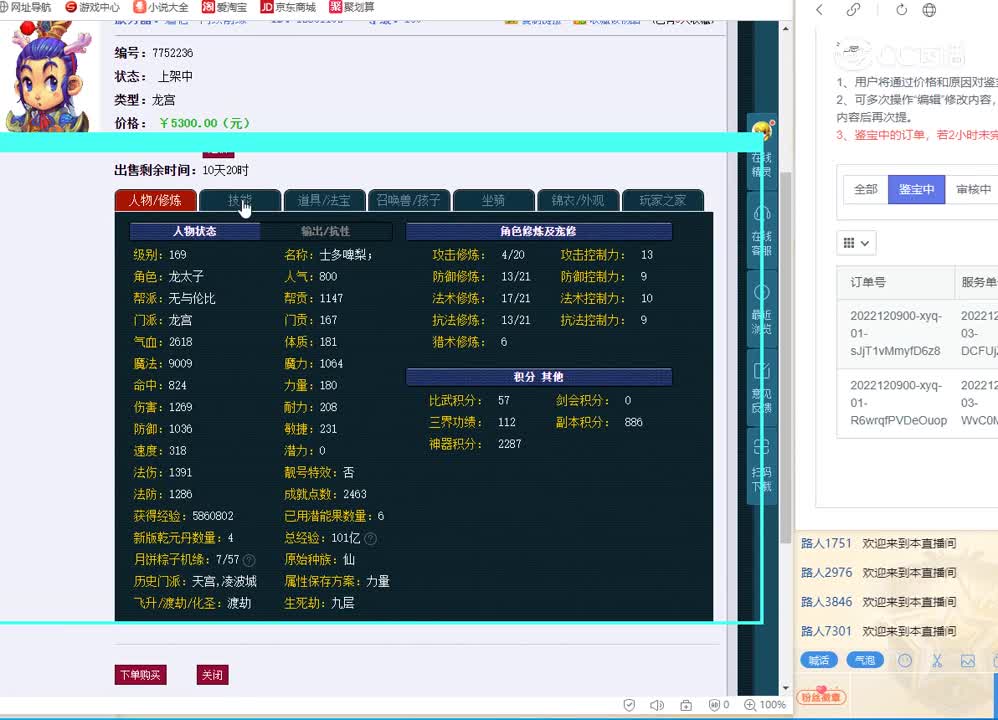Viewport: 998px width, 720px height.
Task: Click the price ￥5300.00（元）
Action: (x=204, y=123)
